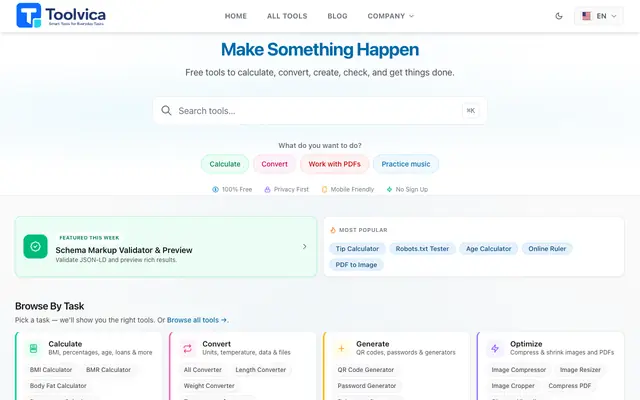Click the magnifier search icon

pos(166,111)
